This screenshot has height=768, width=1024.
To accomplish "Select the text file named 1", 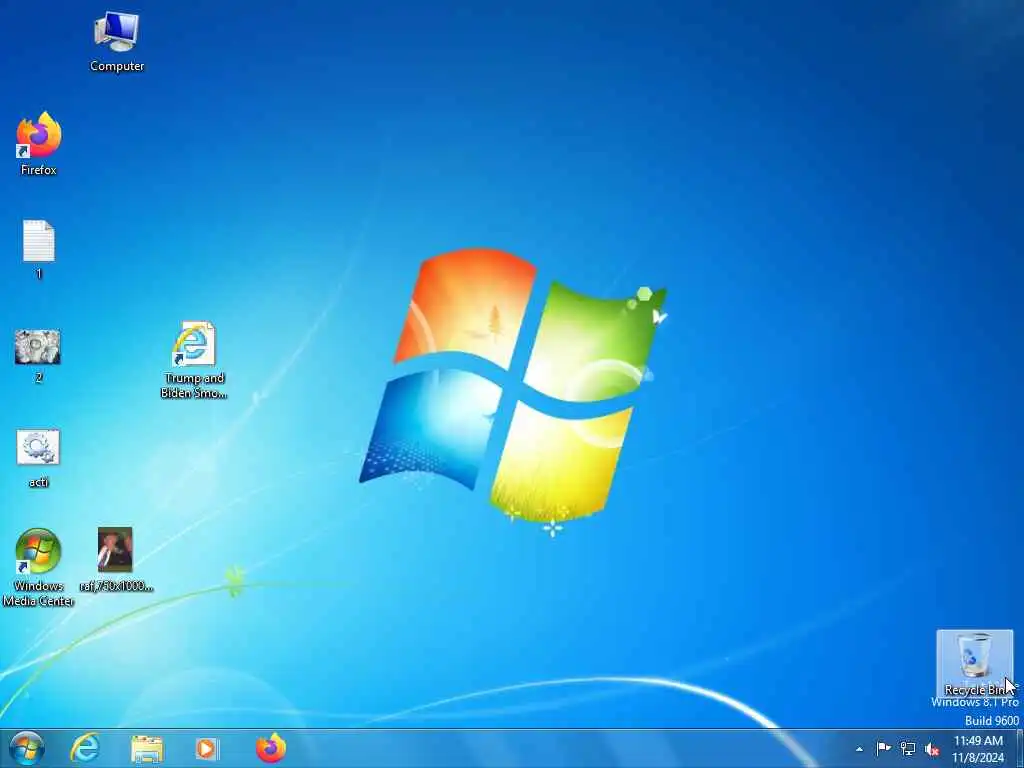I will [39, 249].
